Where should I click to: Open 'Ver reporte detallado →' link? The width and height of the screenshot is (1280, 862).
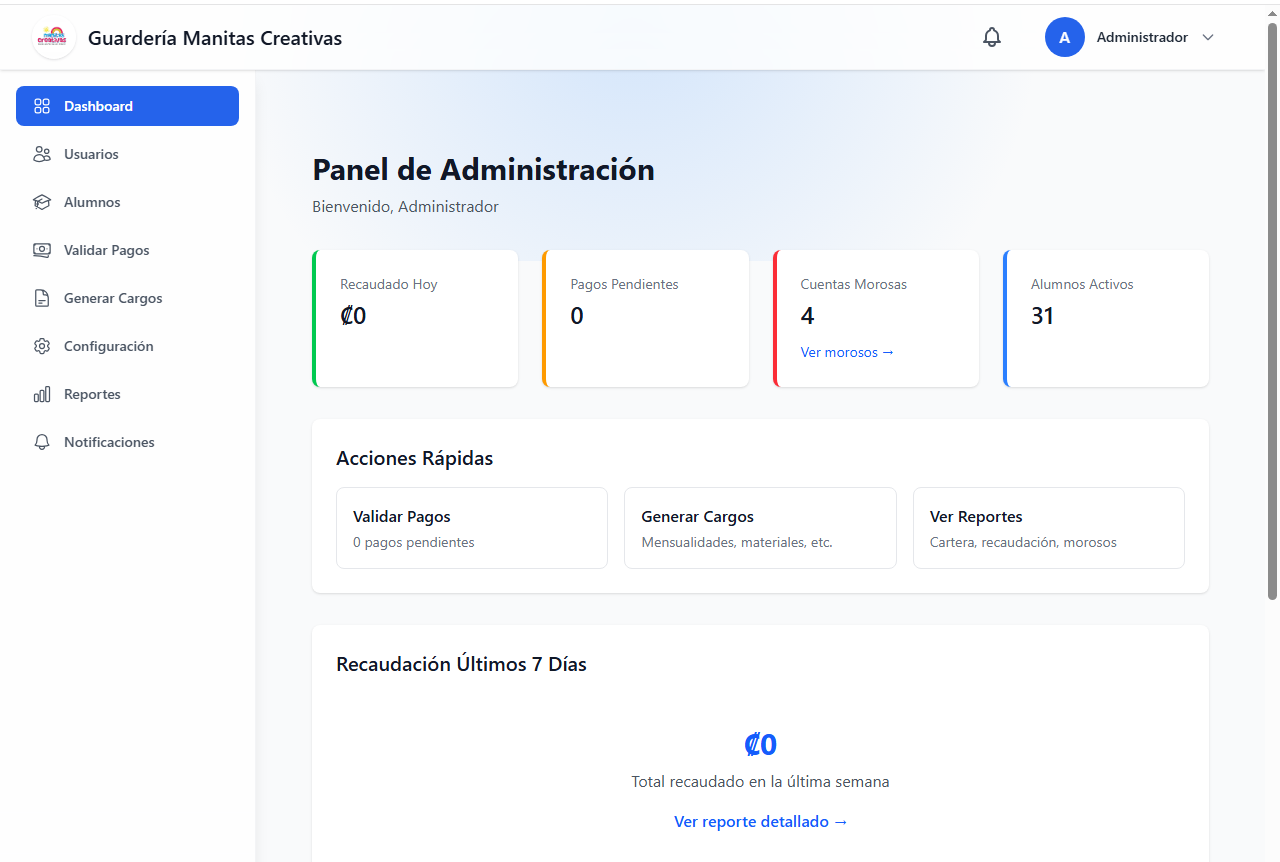coord(761,821)
